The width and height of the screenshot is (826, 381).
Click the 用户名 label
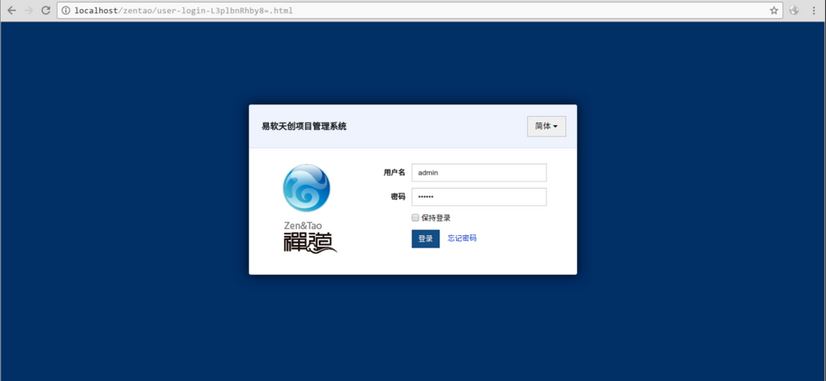[394, 172]
